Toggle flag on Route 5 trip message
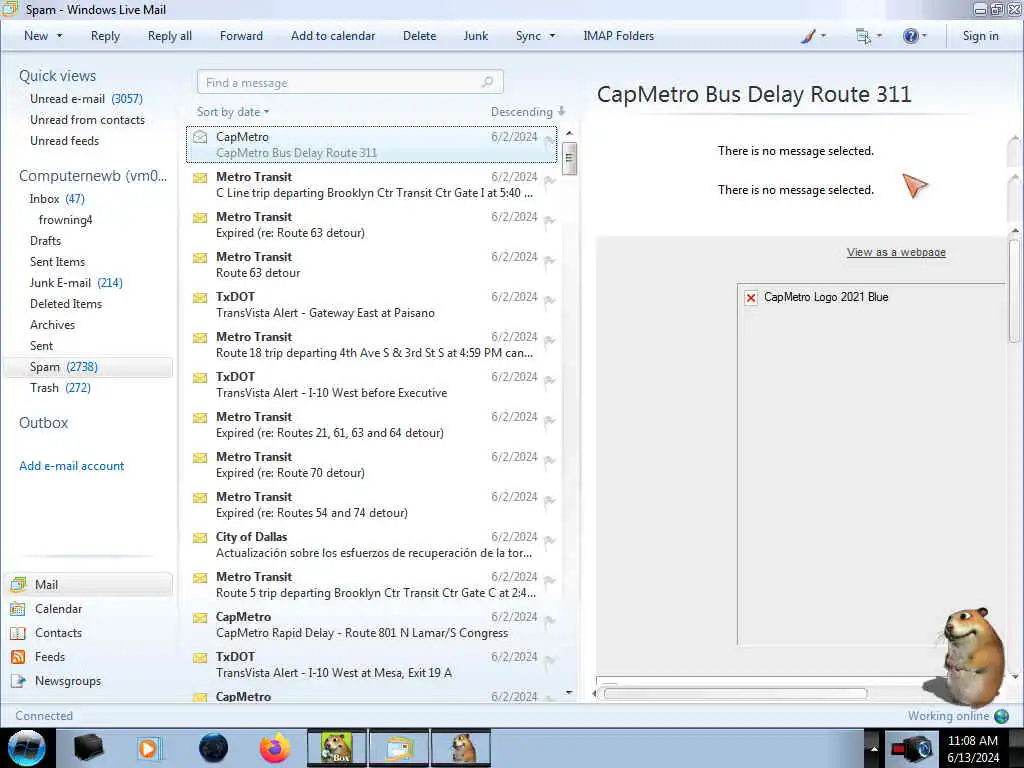Screen dimensions: 1024x768 click(549, 581)
